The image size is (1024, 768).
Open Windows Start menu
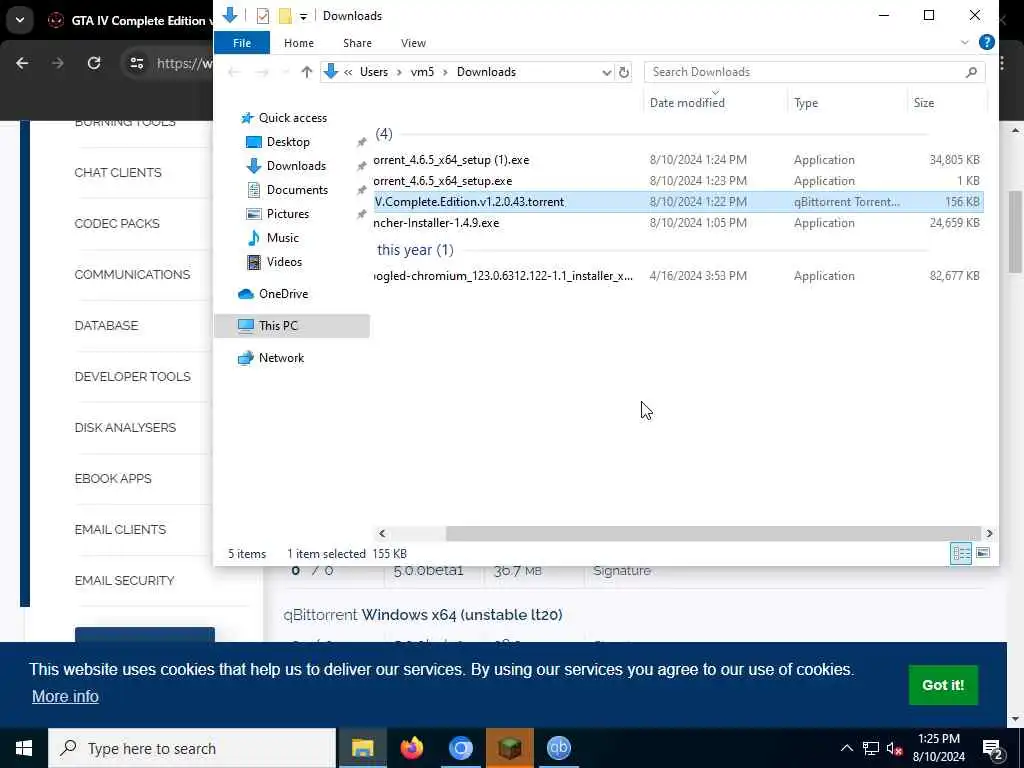click(x=24, y=748)
